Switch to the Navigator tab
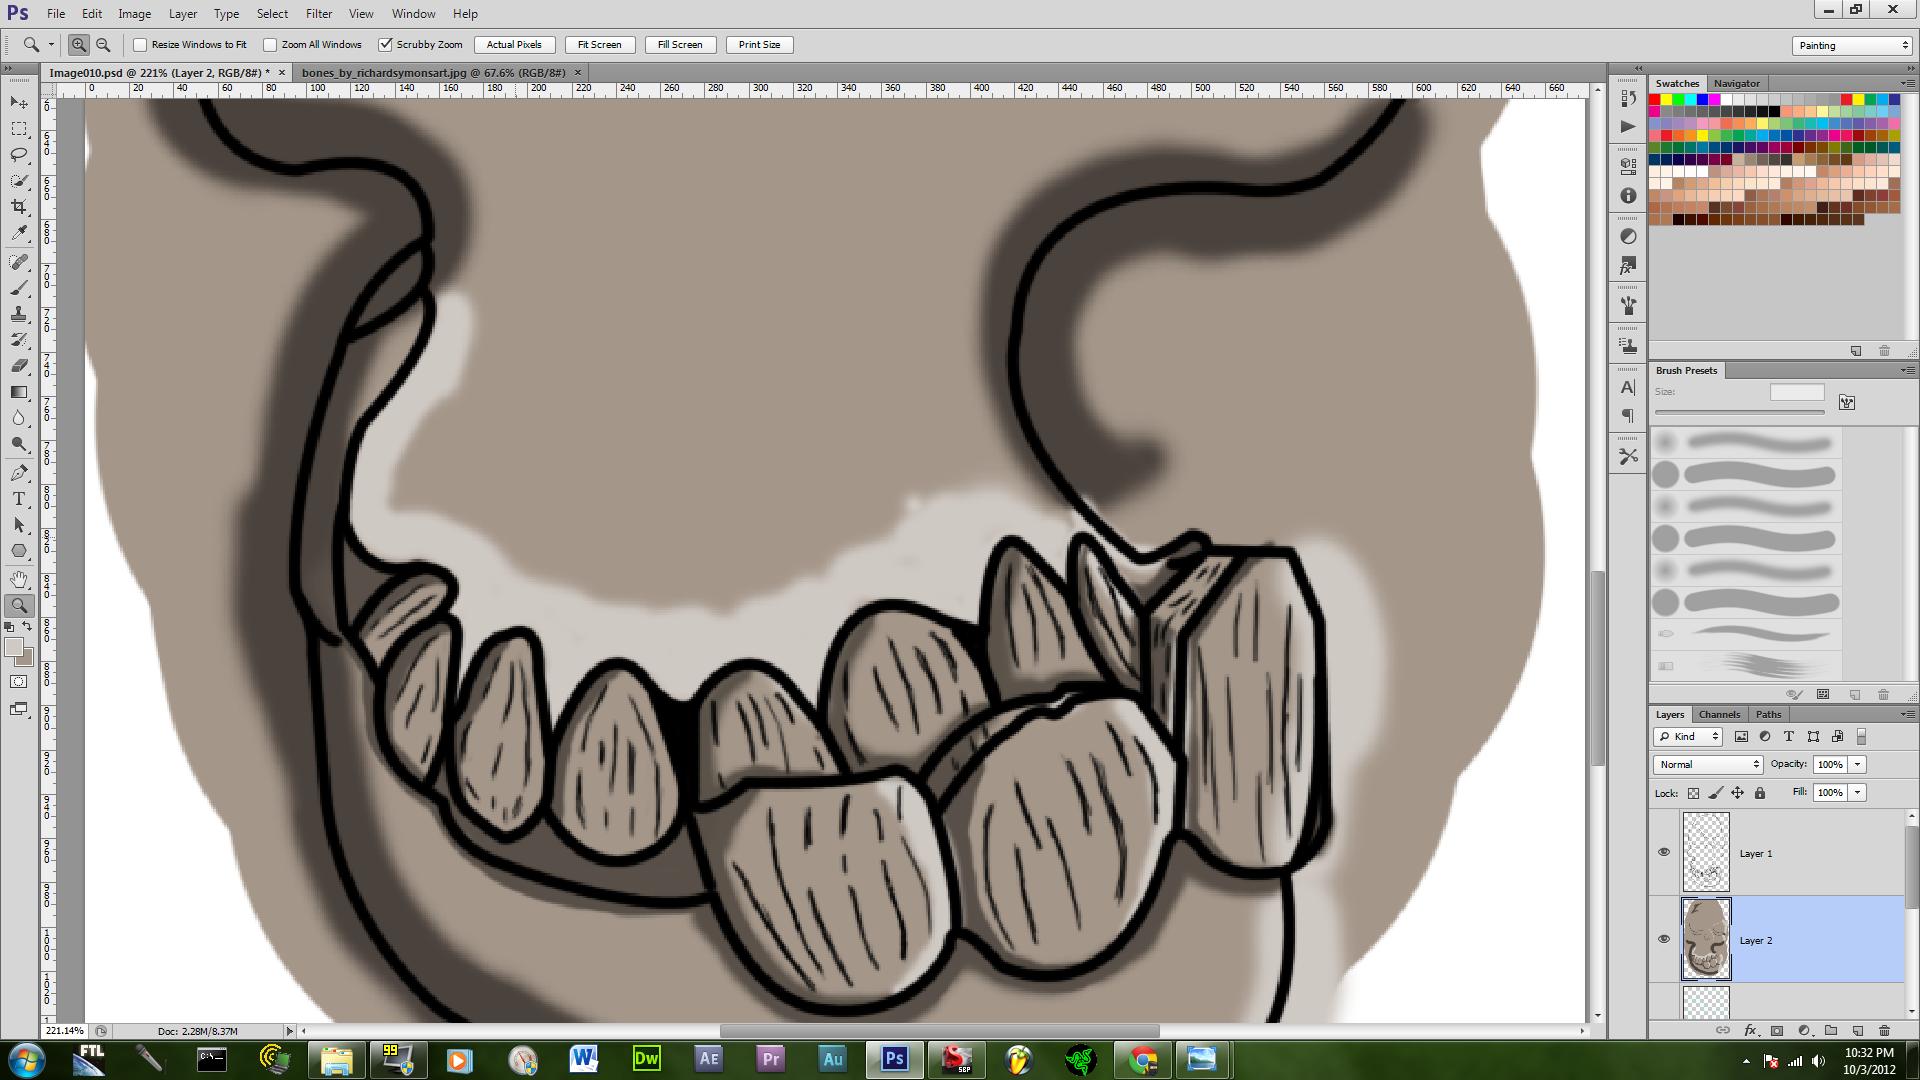This screenshot has width=1920, height=1080. click(x=1736, y=83)
